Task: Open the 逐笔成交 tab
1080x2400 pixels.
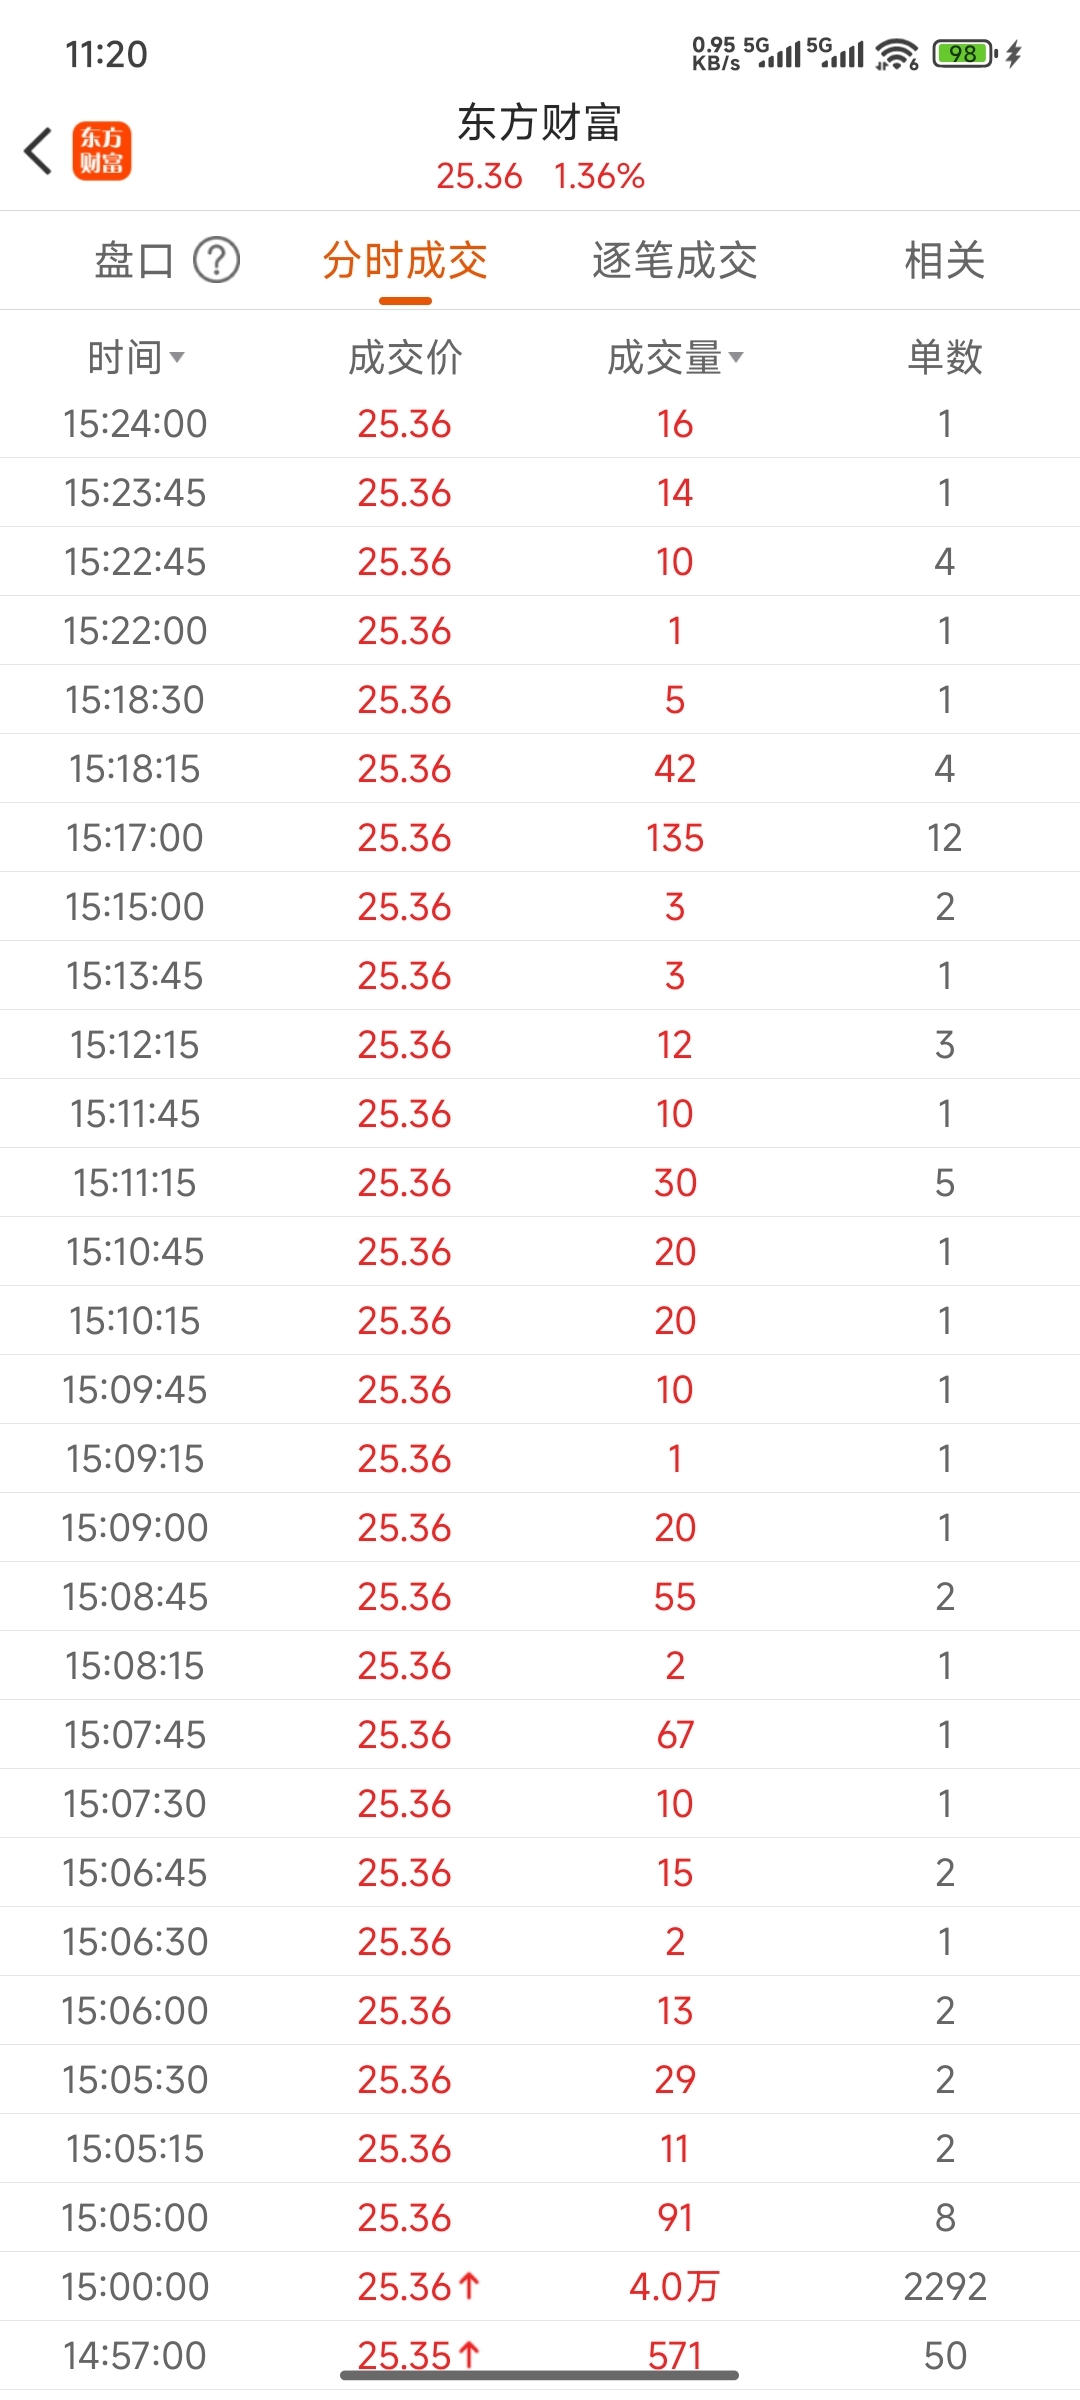Action: (675, 261)
